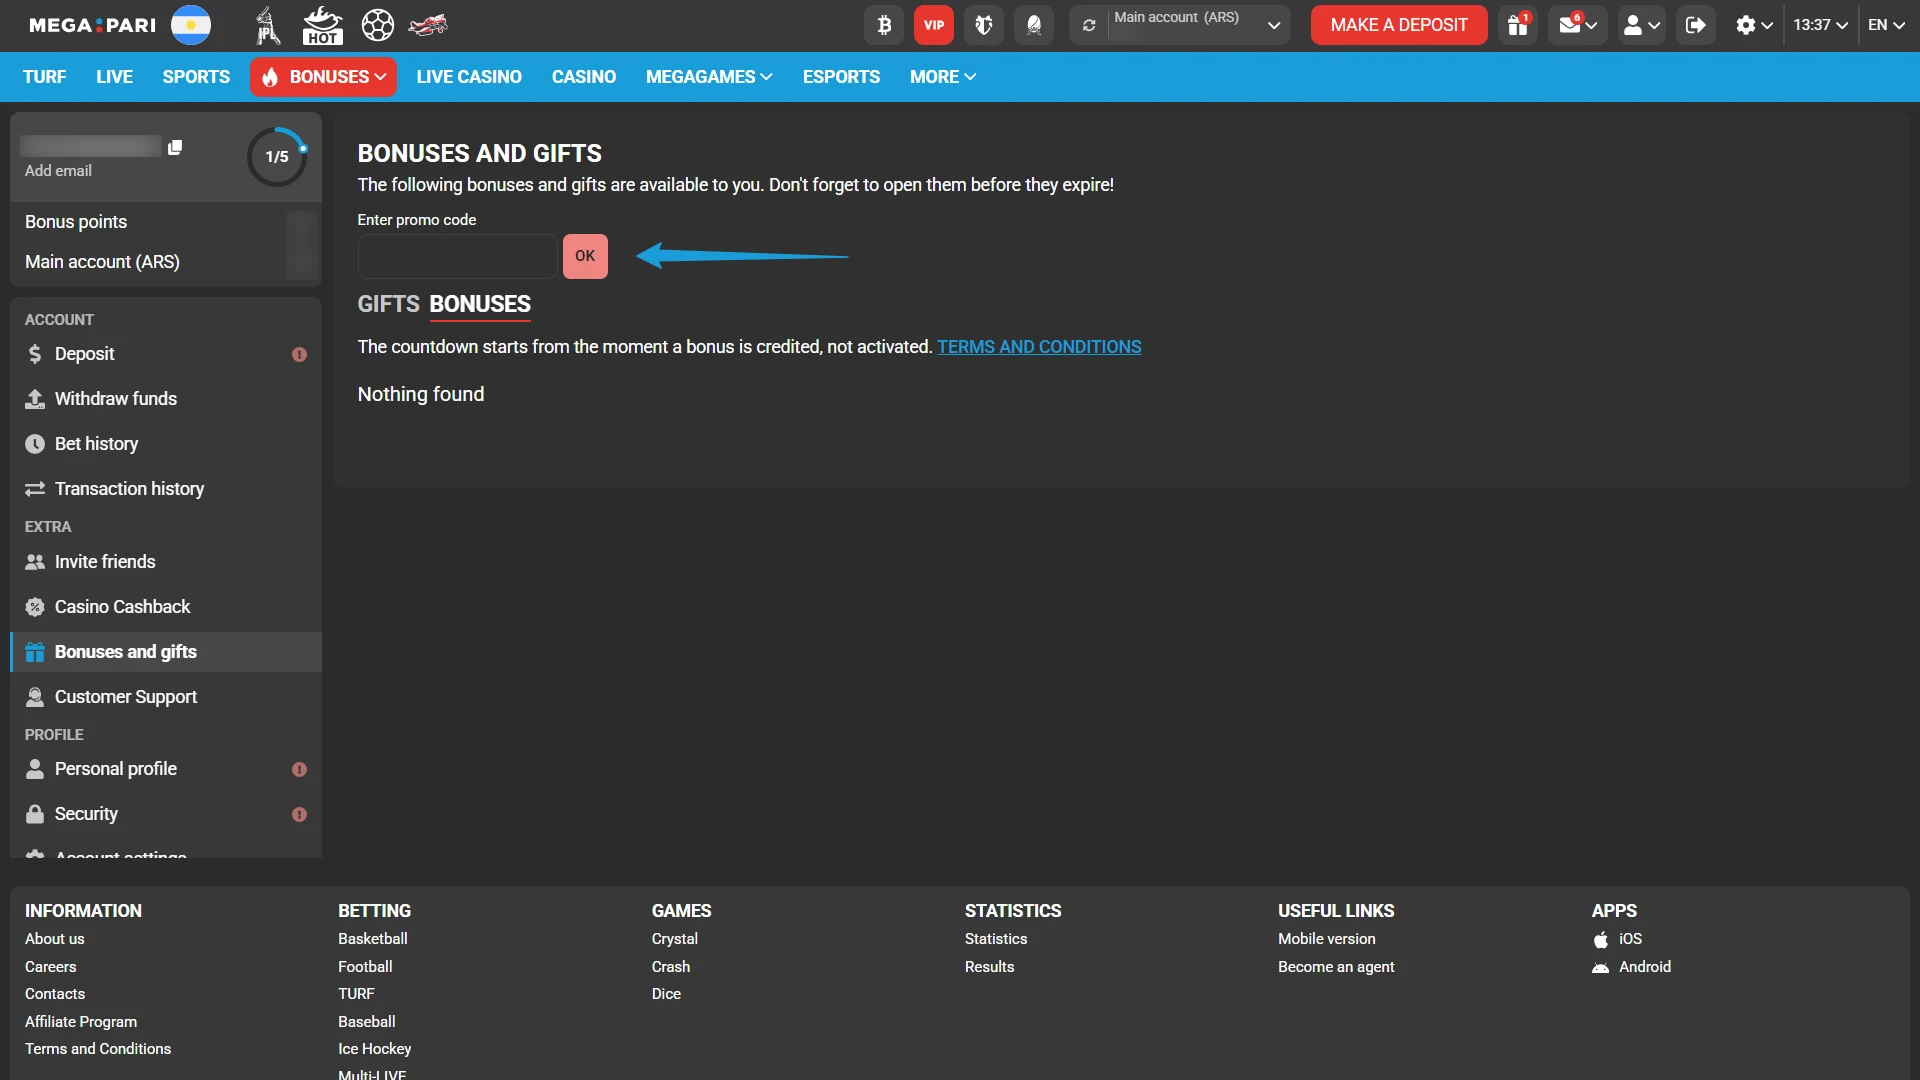Go to the MegaPari home logo
The image size is (1920, 1080).
pyautogui.click(x=92, y=25)
